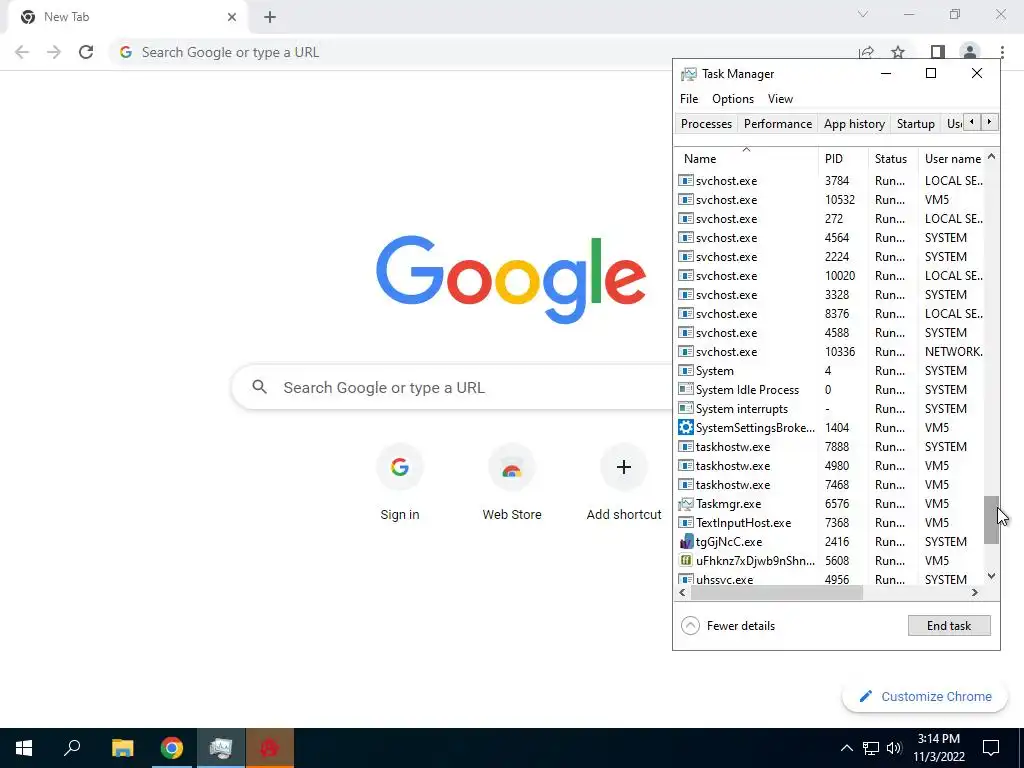Viewport: 1024px width, 768px height.
Task: Click the process list horizontal scrollbar thumb
Action: pos(776,593)
